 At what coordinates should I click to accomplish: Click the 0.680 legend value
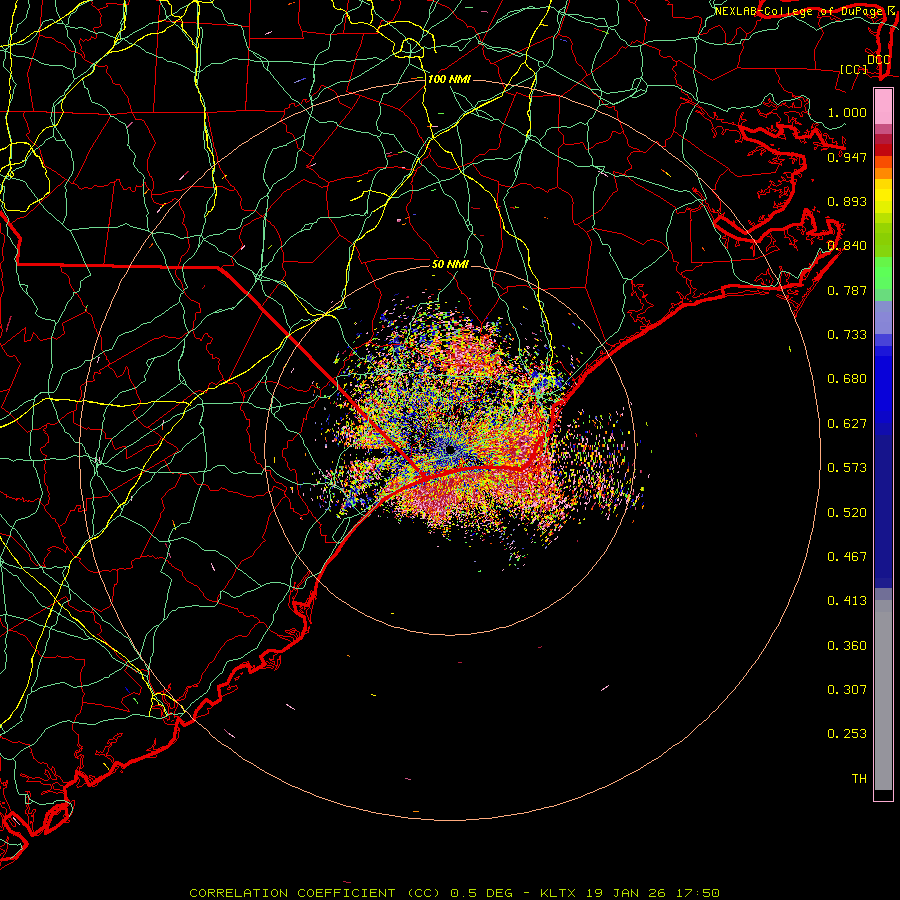point(847,379)
